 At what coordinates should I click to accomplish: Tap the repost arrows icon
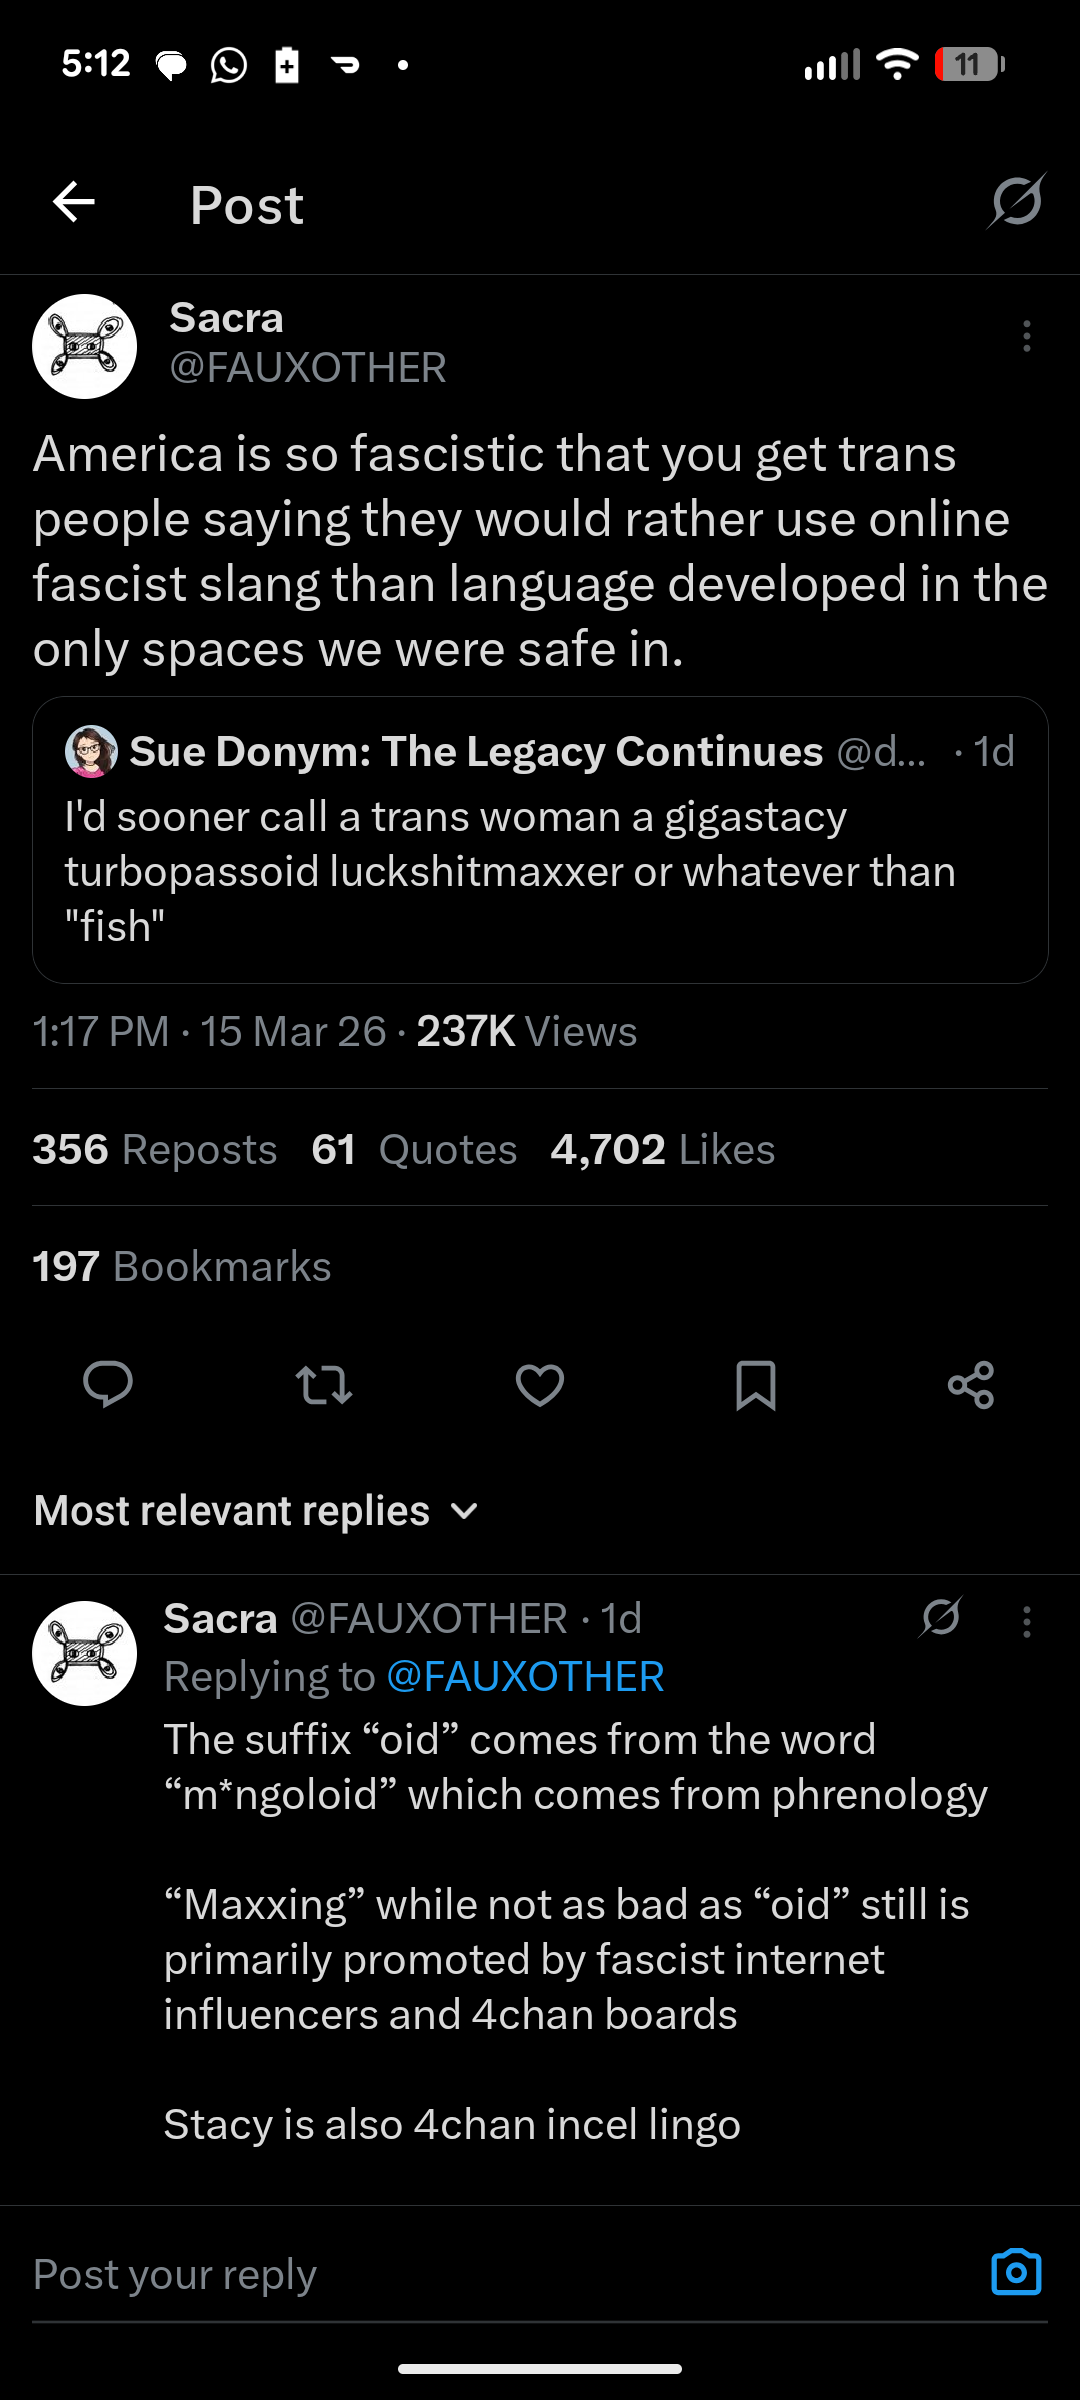tap(324, 1385)
